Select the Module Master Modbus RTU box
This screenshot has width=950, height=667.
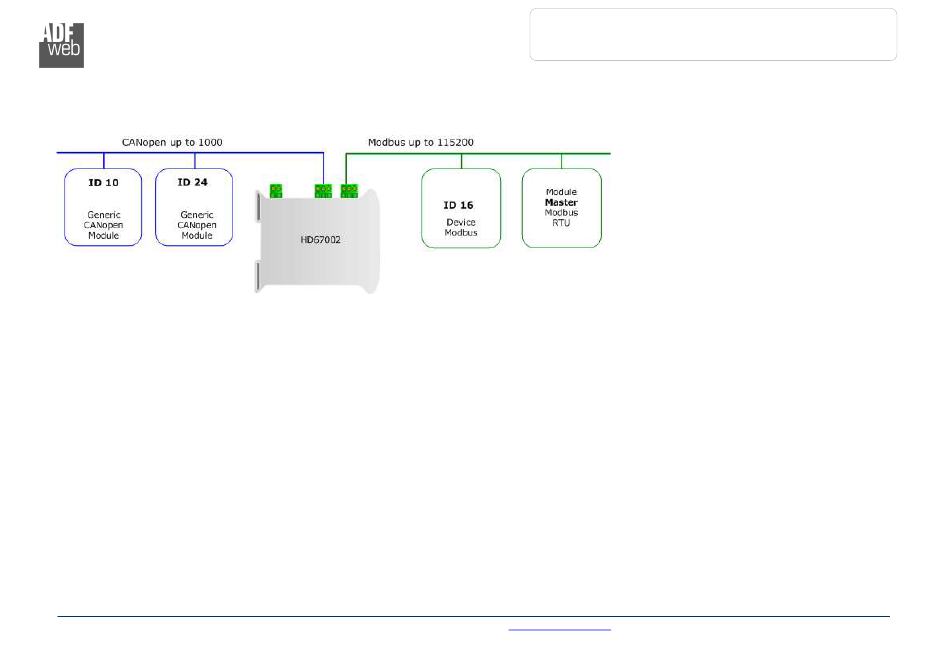(561, 208)
